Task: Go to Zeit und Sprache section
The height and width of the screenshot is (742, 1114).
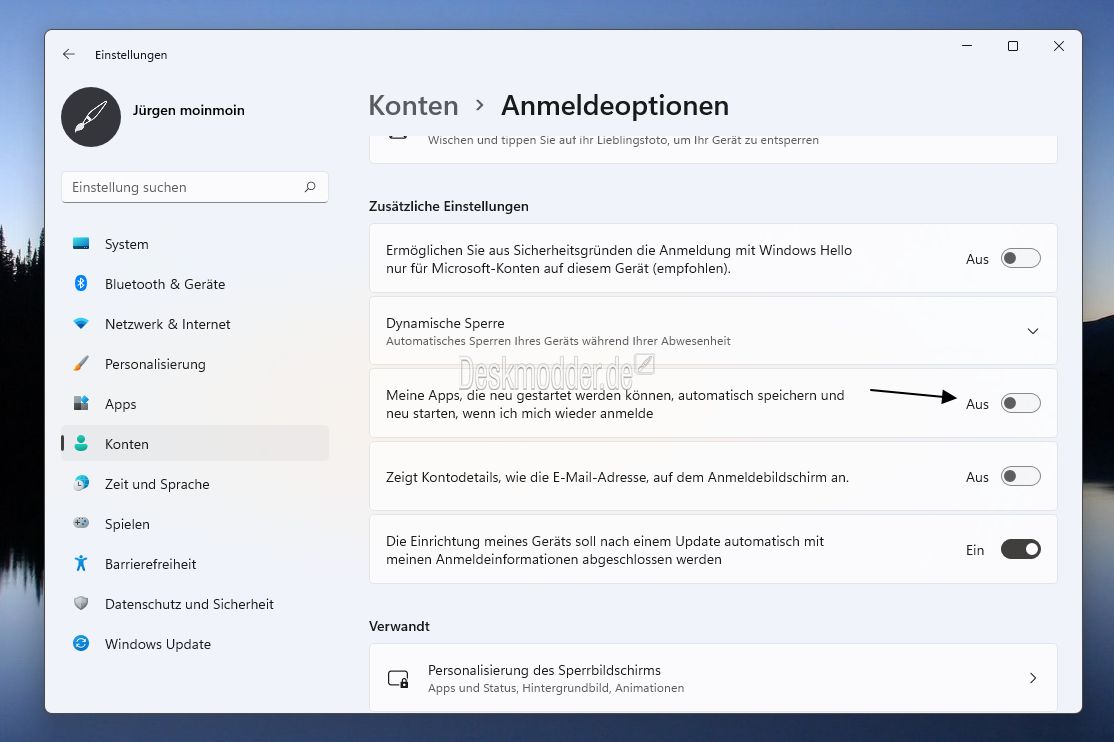Action: coord(157,484)
